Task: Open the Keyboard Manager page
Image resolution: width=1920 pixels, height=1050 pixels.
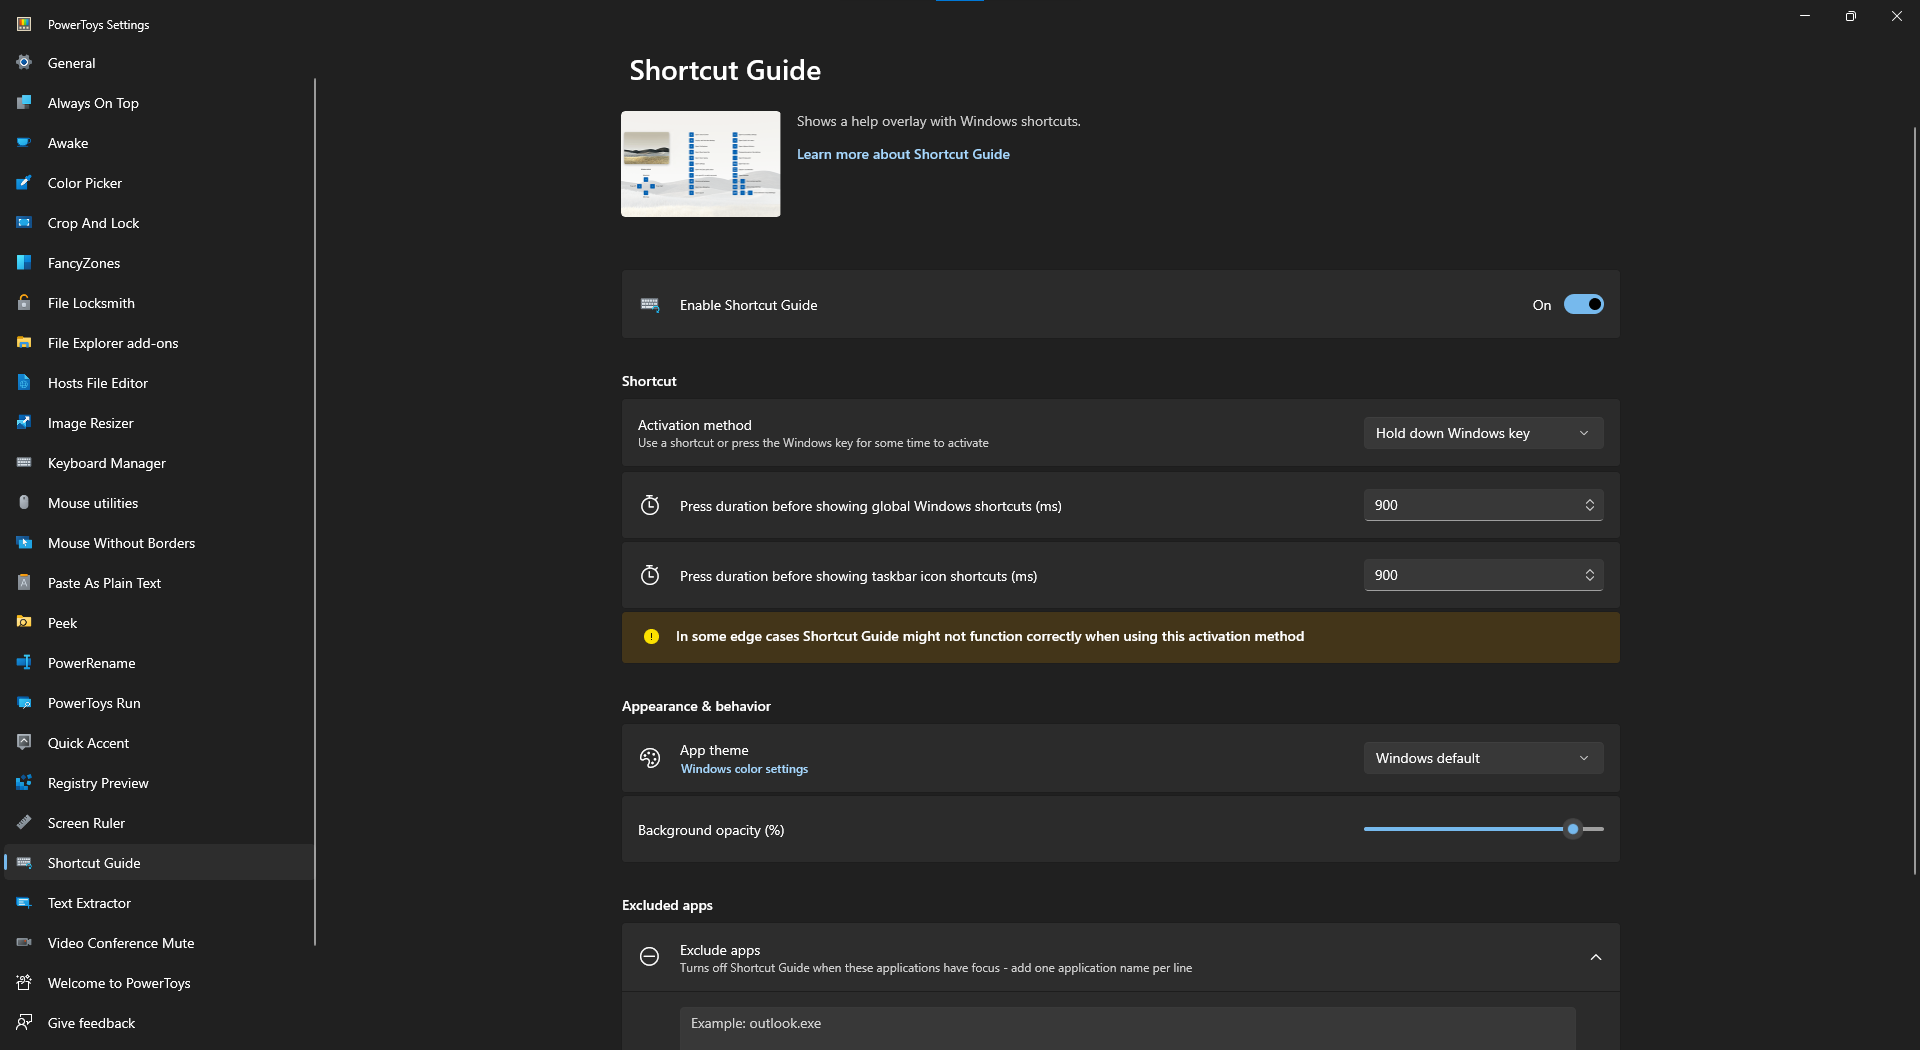Action: 106,463
